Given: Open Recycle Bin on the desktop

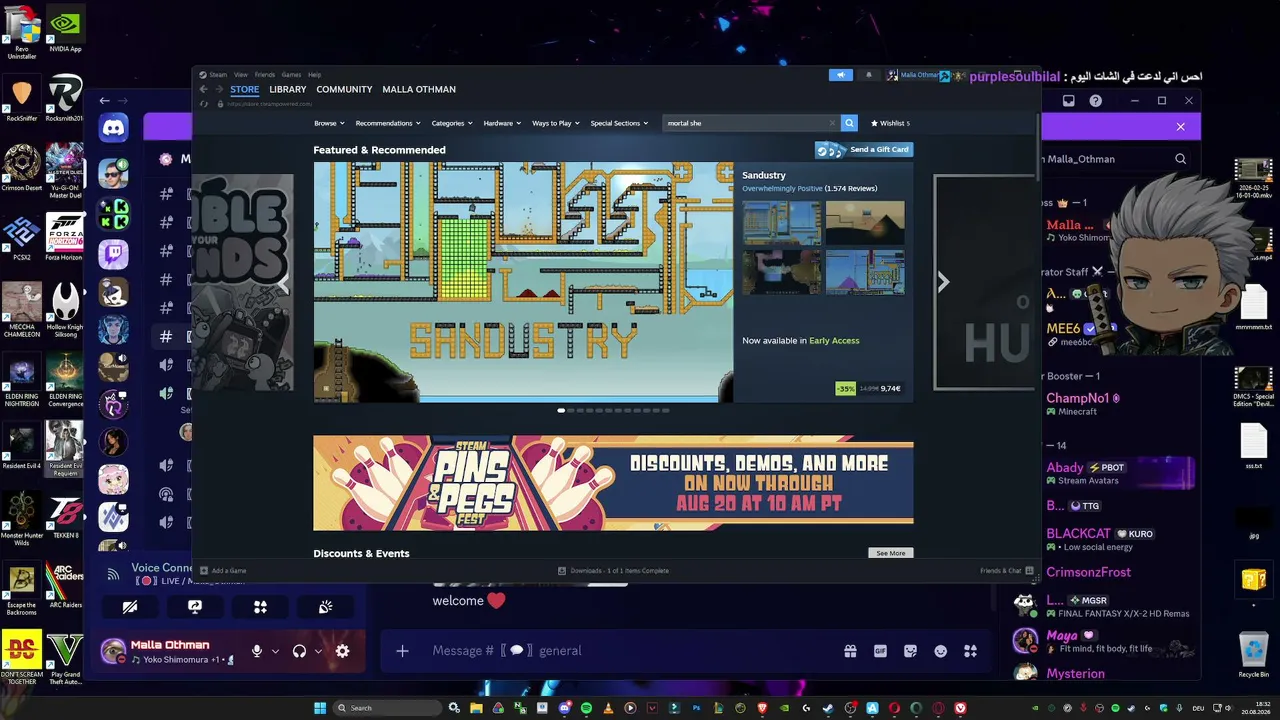Looking at the screenshot, I should (1254, 655).
